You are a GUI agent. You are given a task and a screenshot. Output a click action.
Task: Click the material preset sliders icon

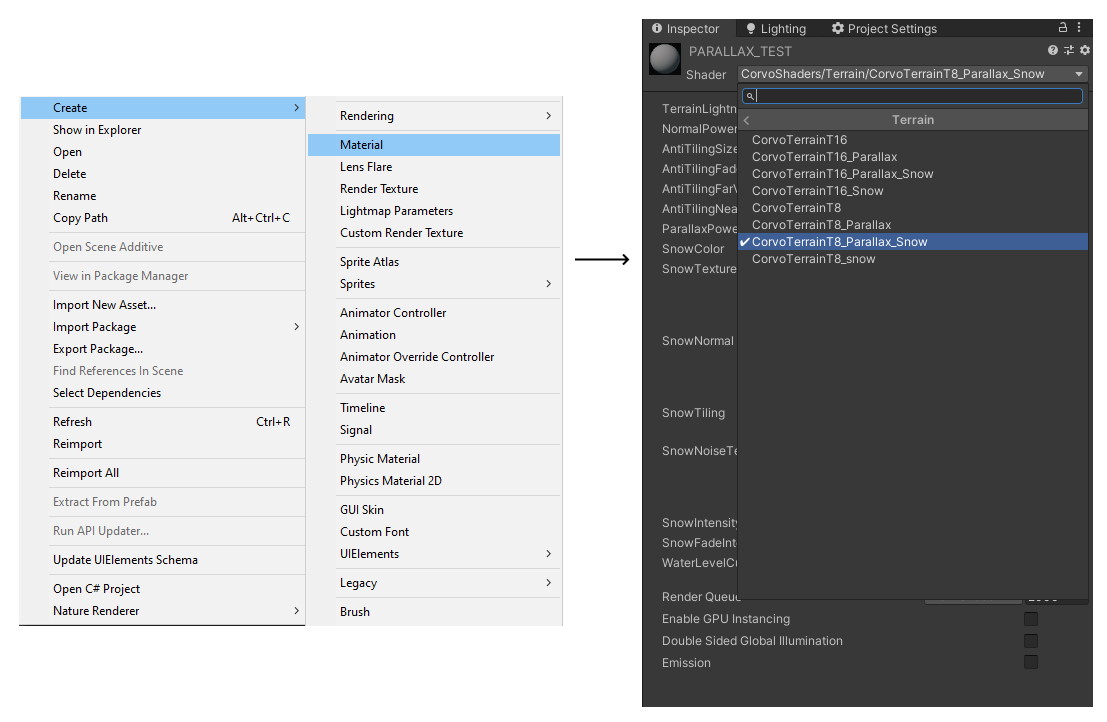[1069, 50]
